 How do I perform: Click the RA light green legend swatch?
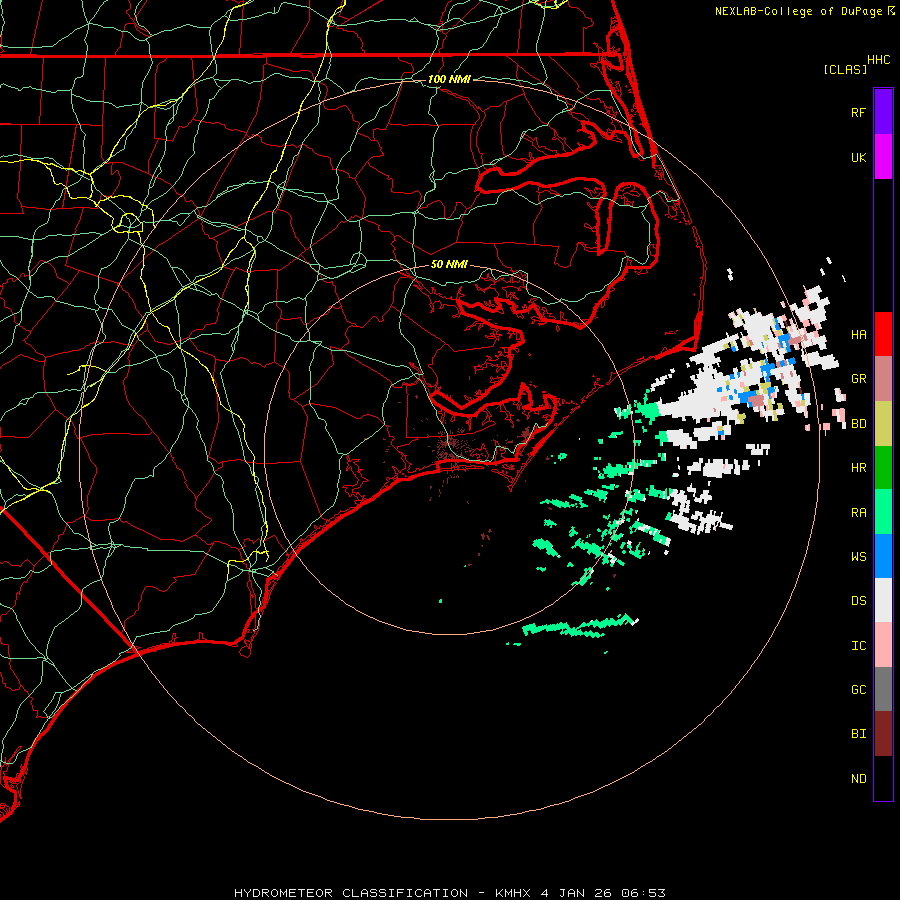pyautogui.click(x=883, y=512)
